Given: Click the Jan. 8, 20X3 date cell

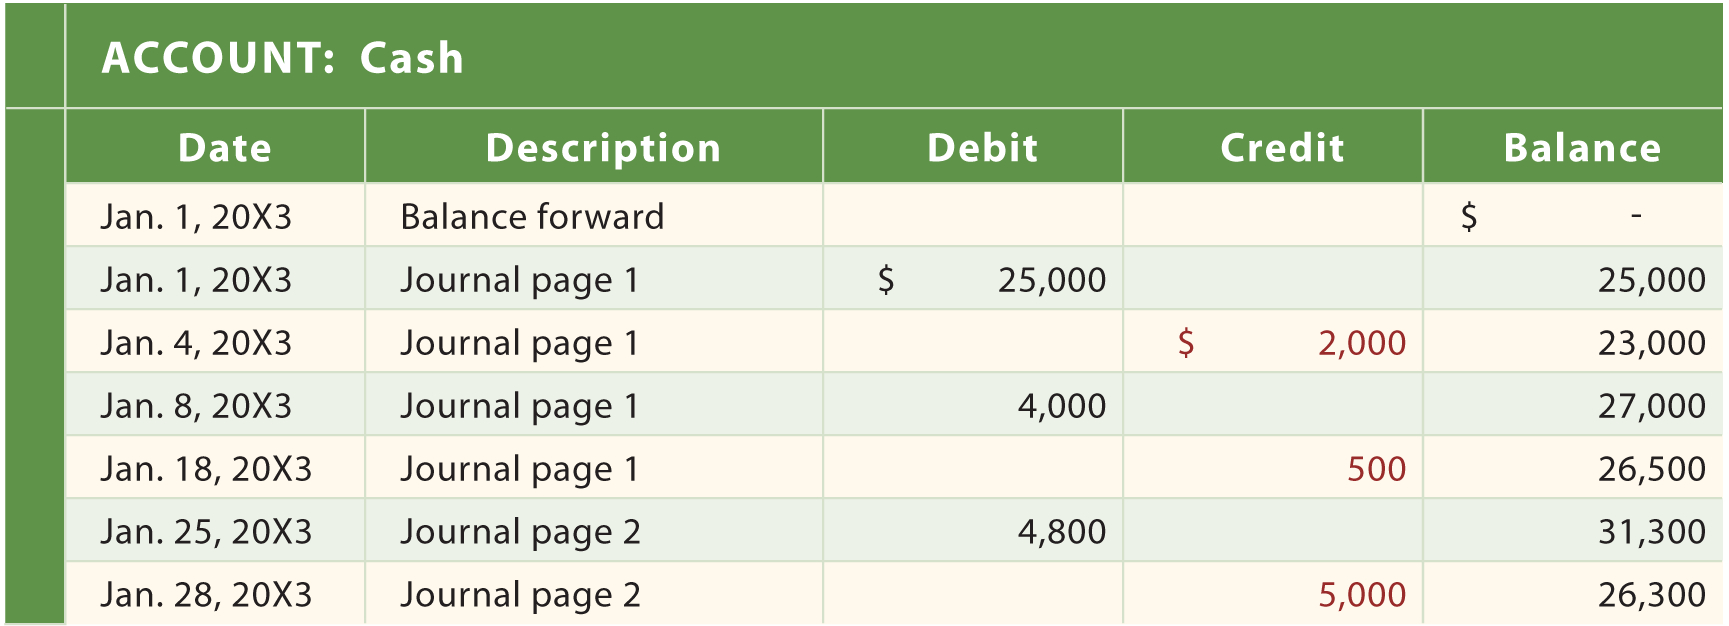Looking at the screenshot, I should (x=196, y=406).
